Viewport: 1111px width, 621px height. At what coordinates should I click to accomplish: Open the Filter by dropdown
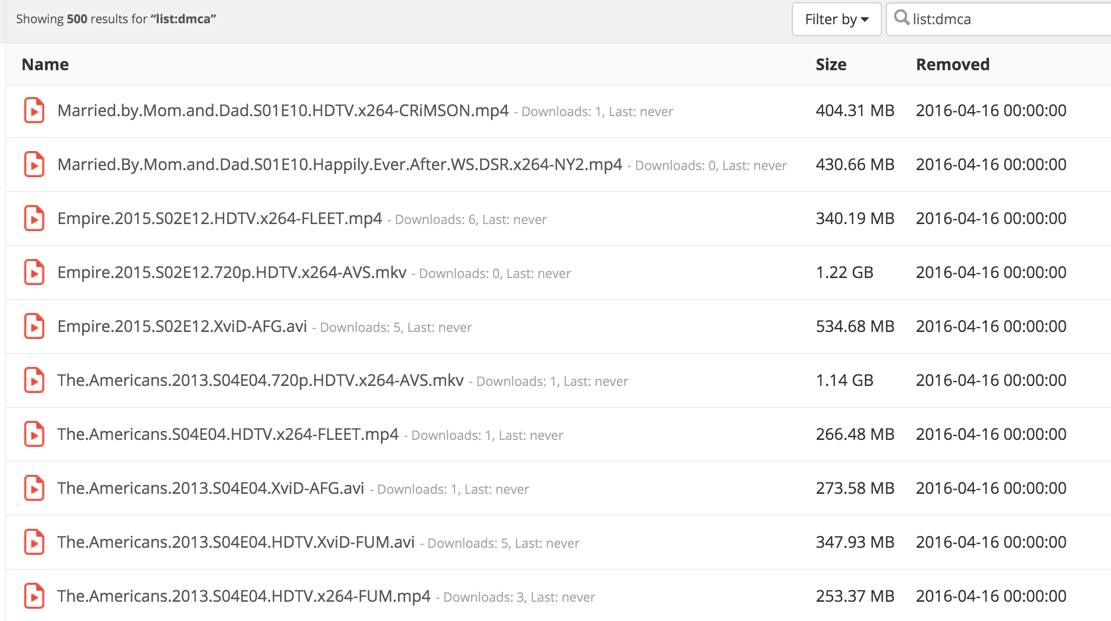836,19
